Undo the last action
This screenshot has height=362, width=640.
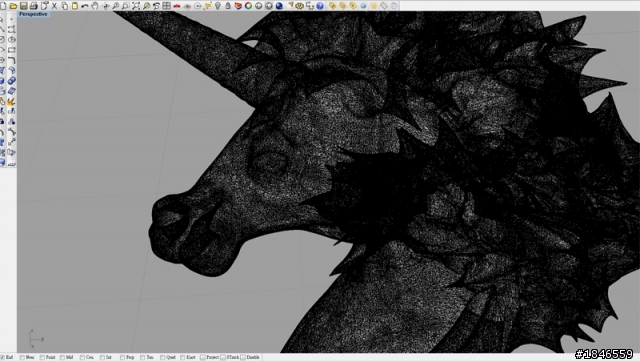(85, 6)
